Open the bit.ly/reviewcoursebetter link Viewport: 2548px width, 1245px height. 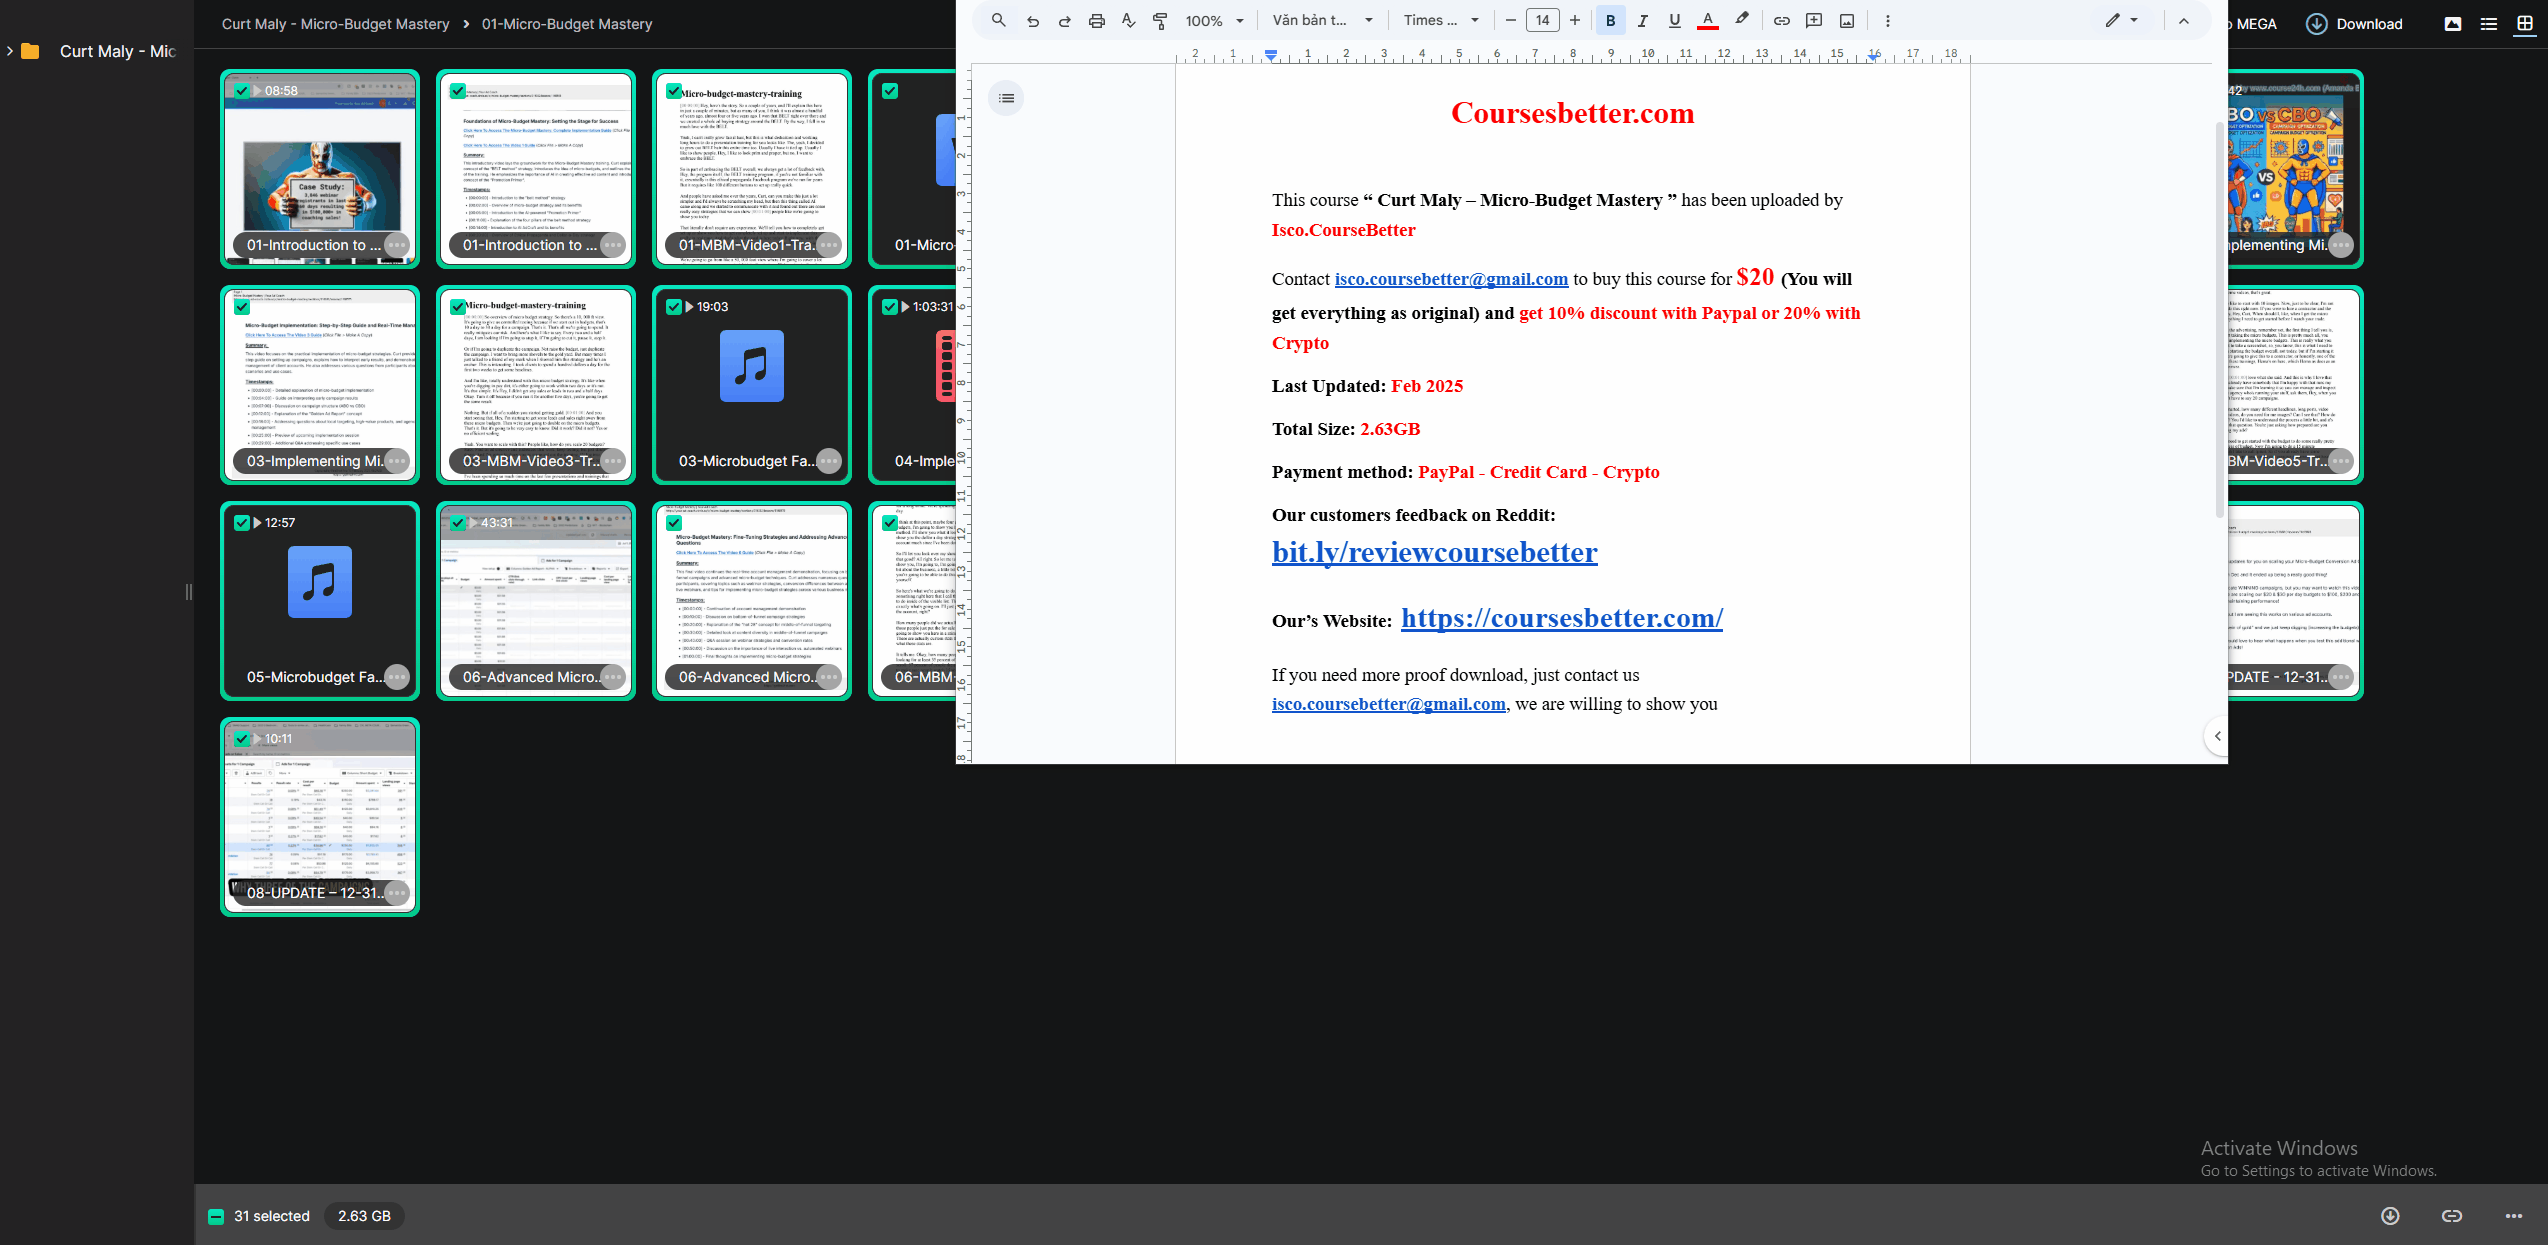coord(1434,552)
